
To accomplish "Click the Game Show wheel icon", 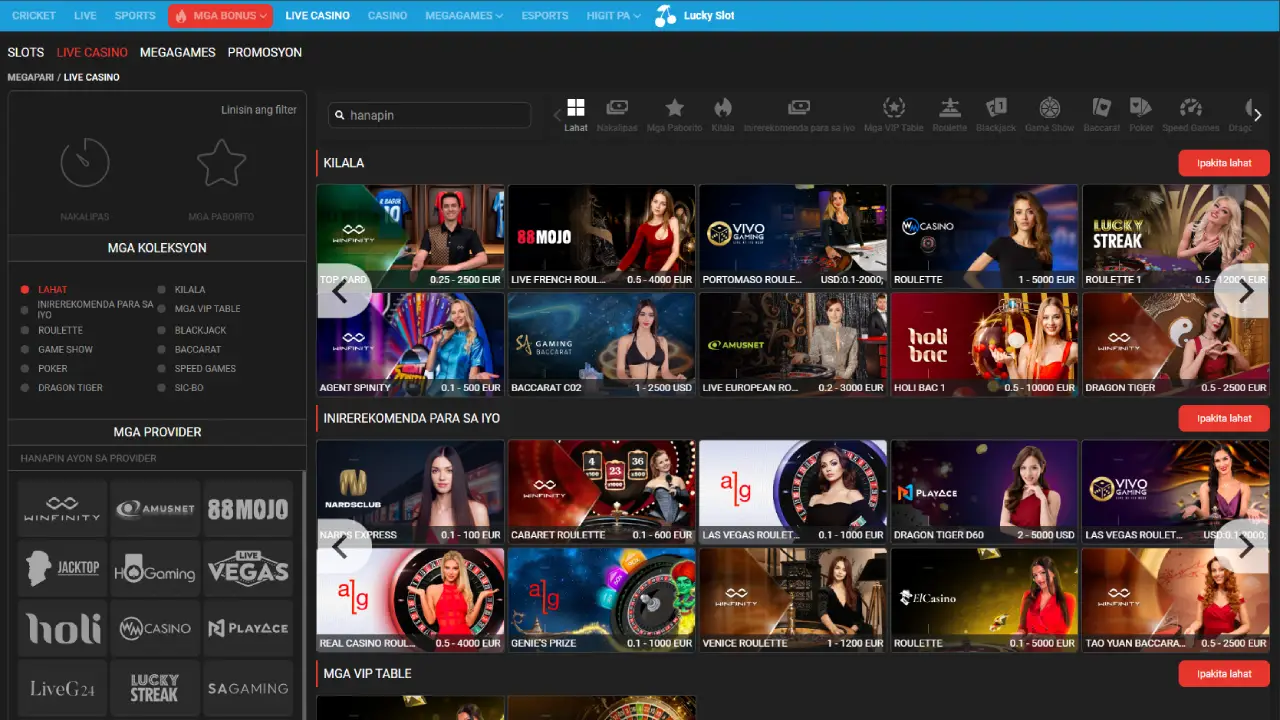I will (1049, 109).
